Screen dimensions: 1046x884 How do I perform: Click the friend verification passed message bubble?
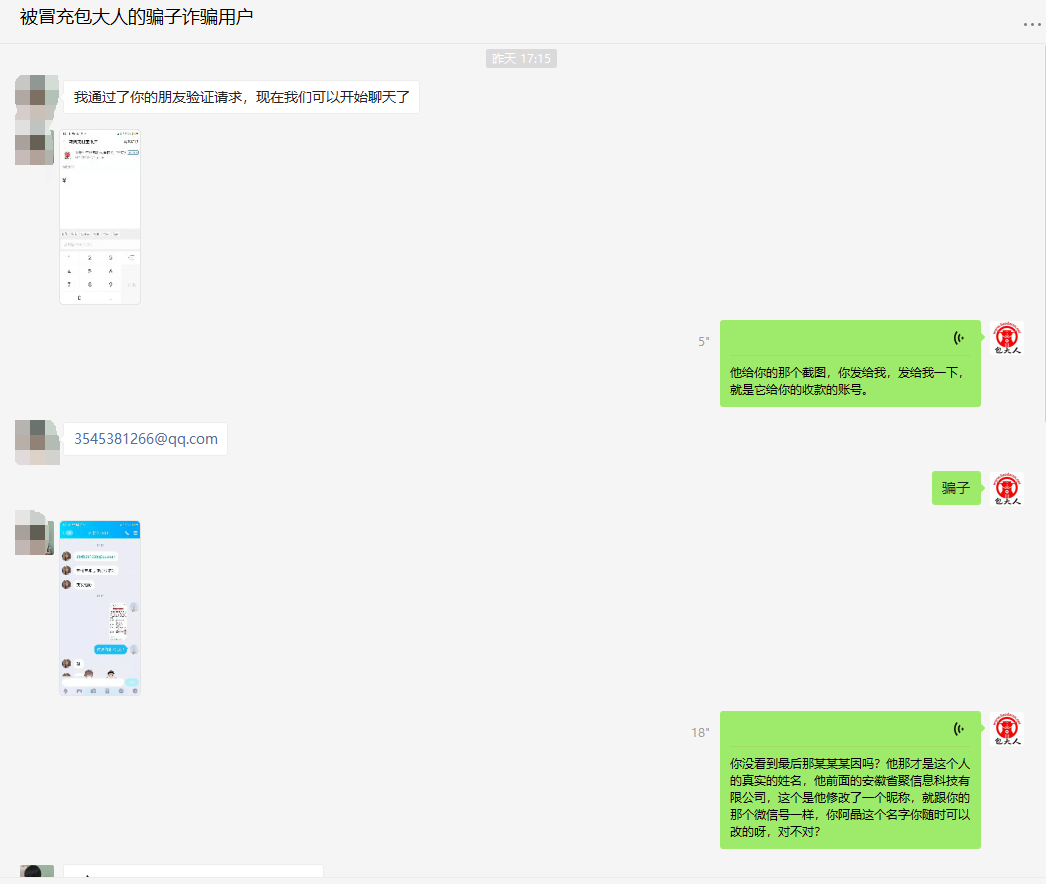pos(241,98)
